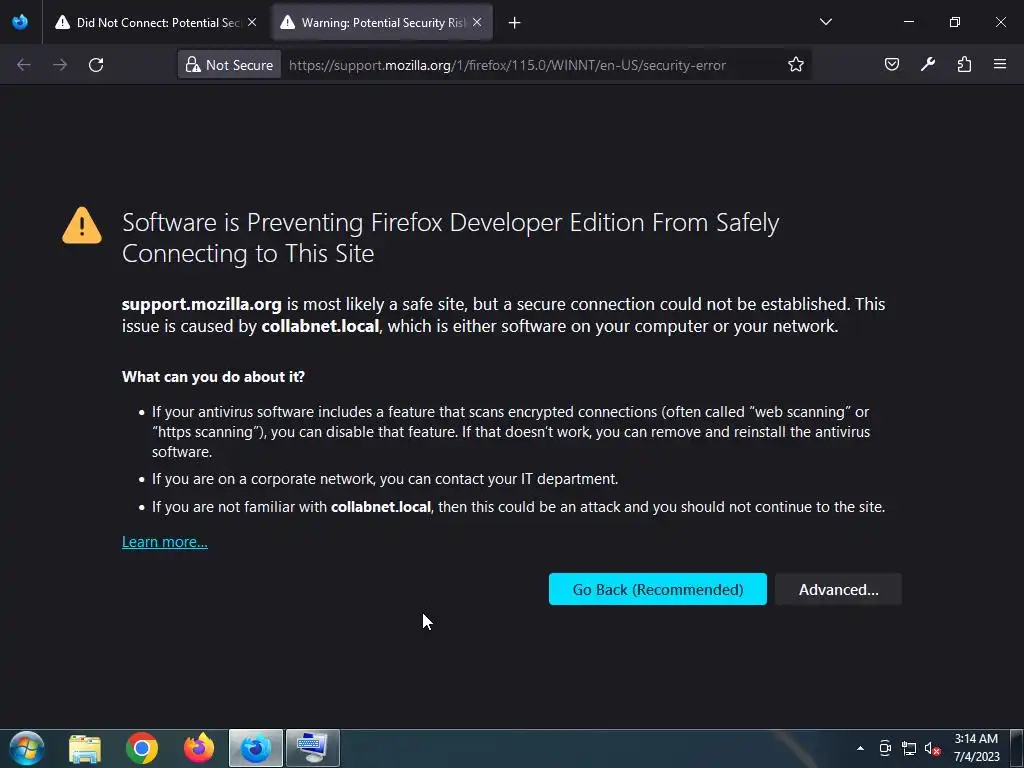Restore down the Firefox window
Screen dimensions: 1024x768
click(x=955, y=22)
